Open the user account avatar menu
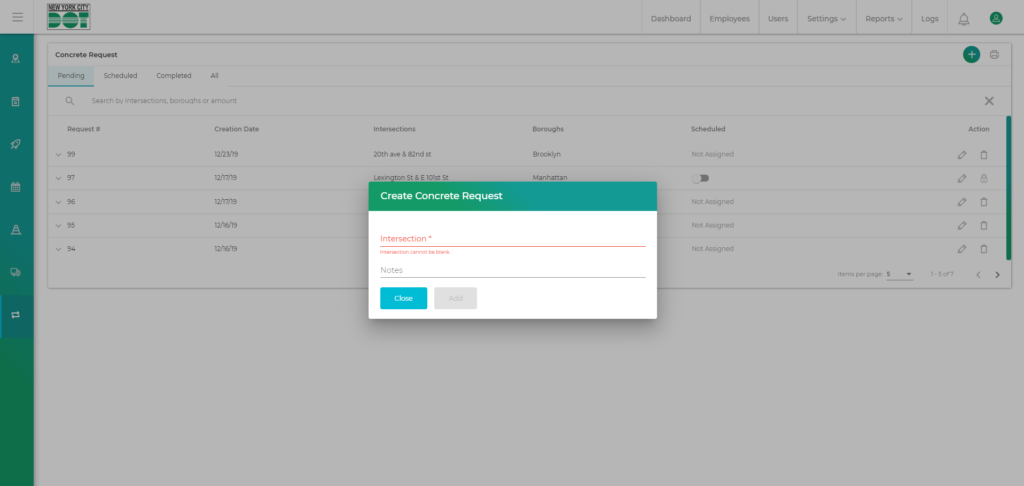 pyautogui.click(x=996, y=18)
